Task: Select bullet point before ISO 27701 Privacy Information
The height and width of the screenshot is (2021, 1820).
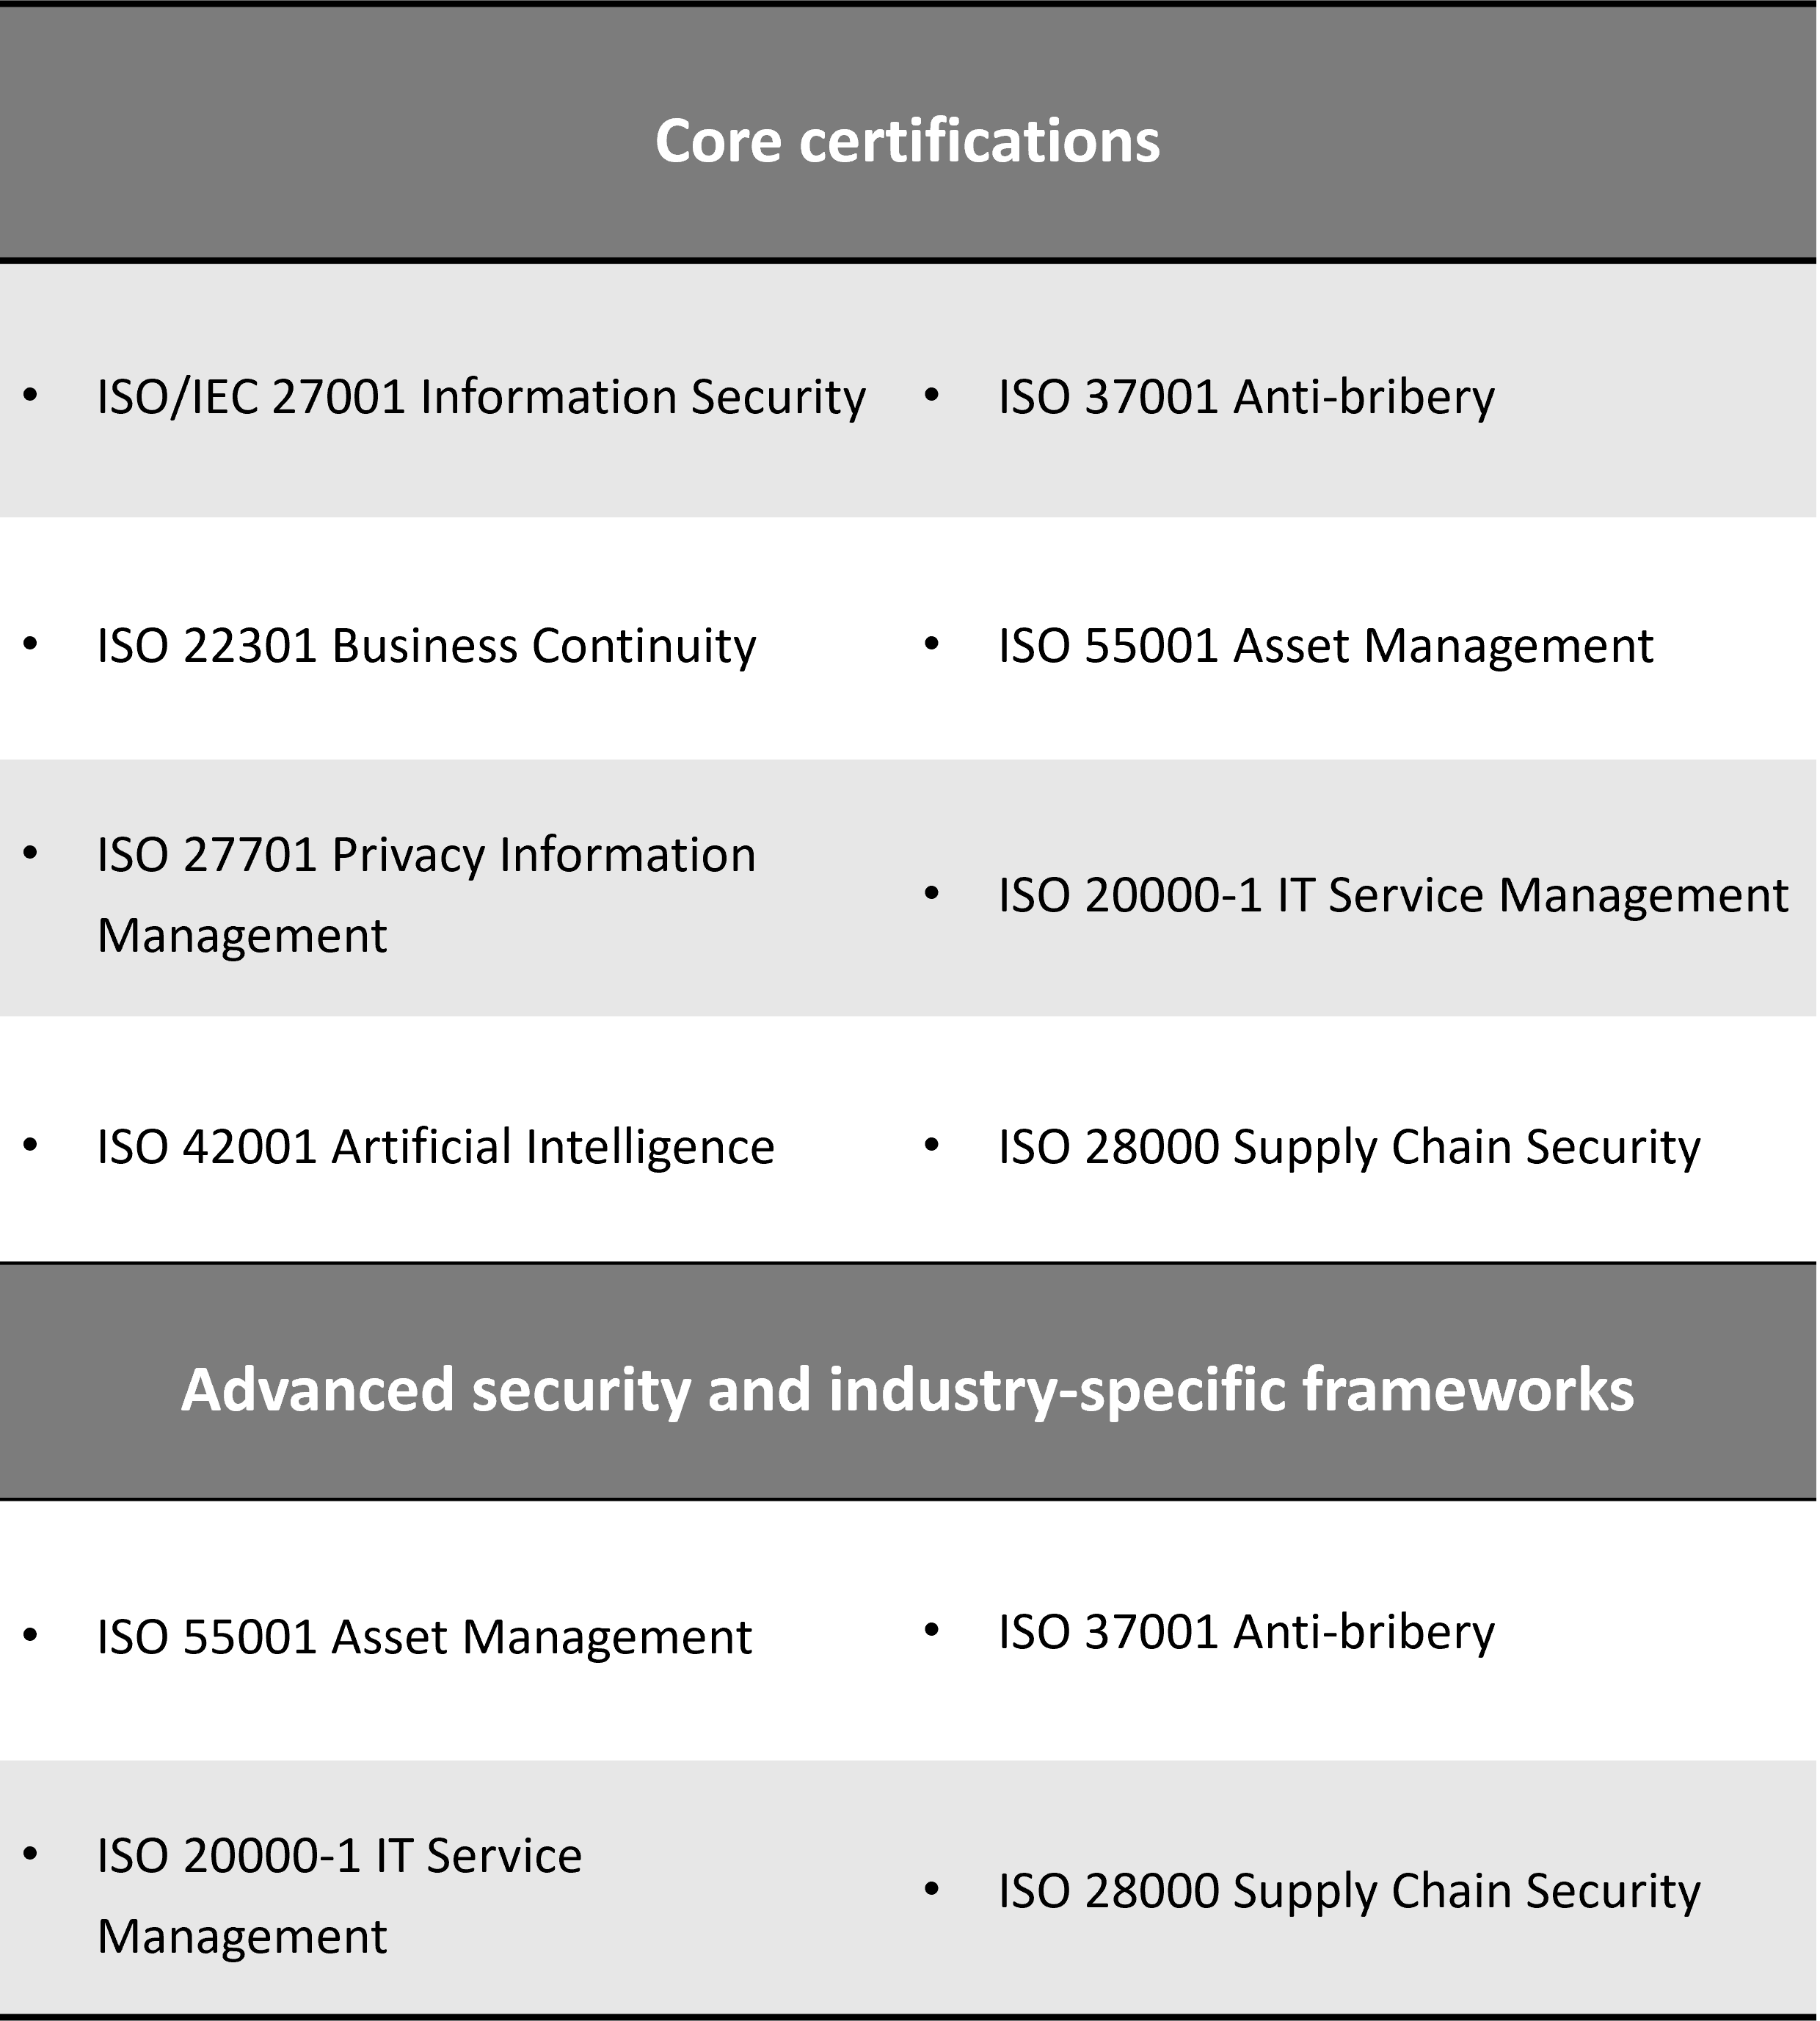Action: (30, 853)
